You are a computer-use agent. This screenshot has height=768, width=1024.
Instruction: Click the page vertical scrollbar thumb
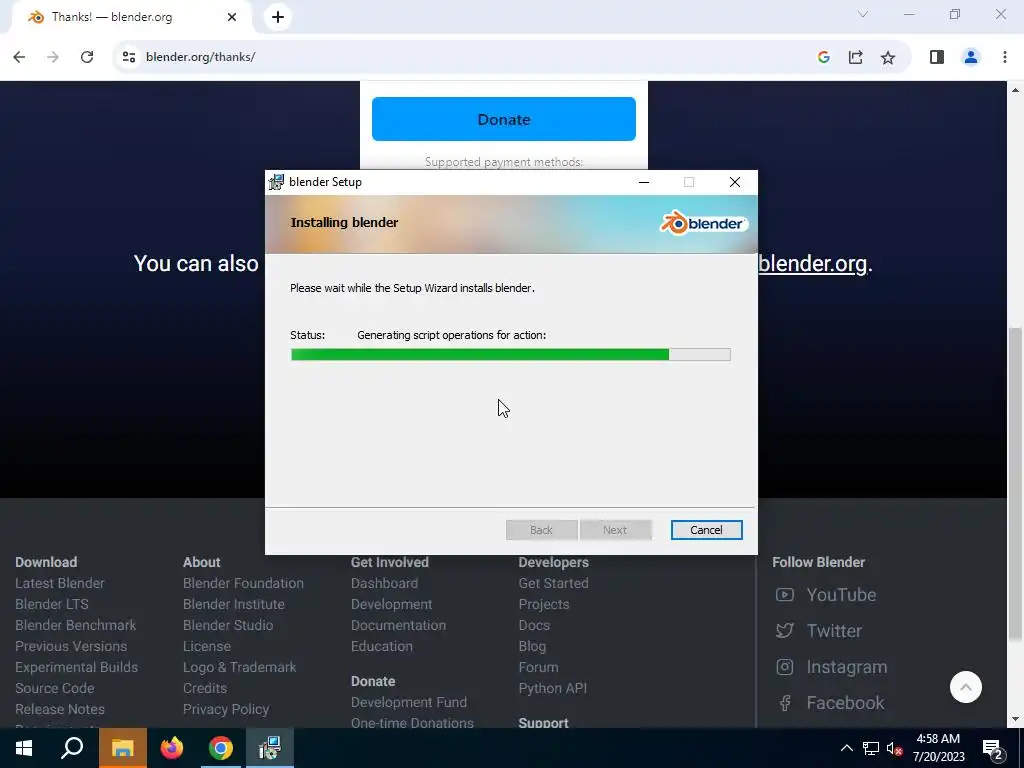coord(1015,485)
